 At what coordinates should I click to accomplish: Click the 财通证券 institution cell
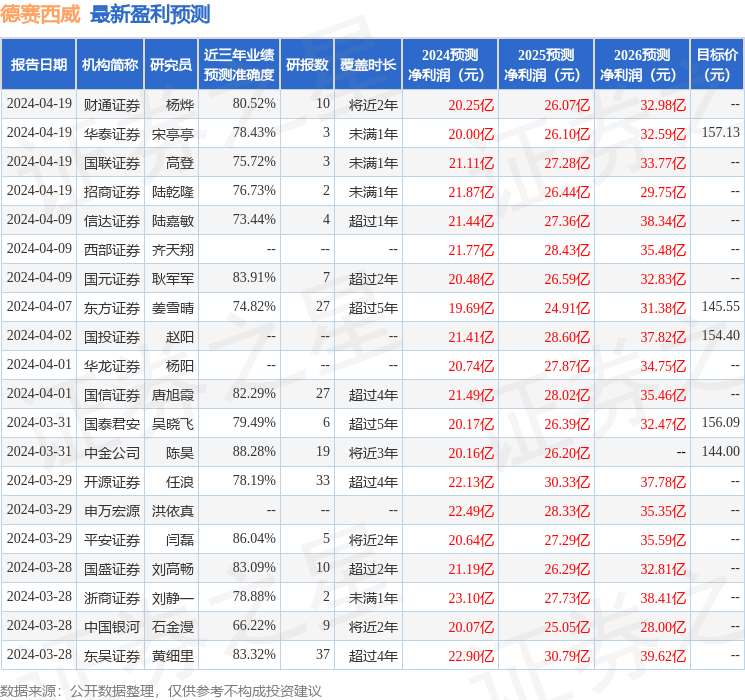pos(112,105)
